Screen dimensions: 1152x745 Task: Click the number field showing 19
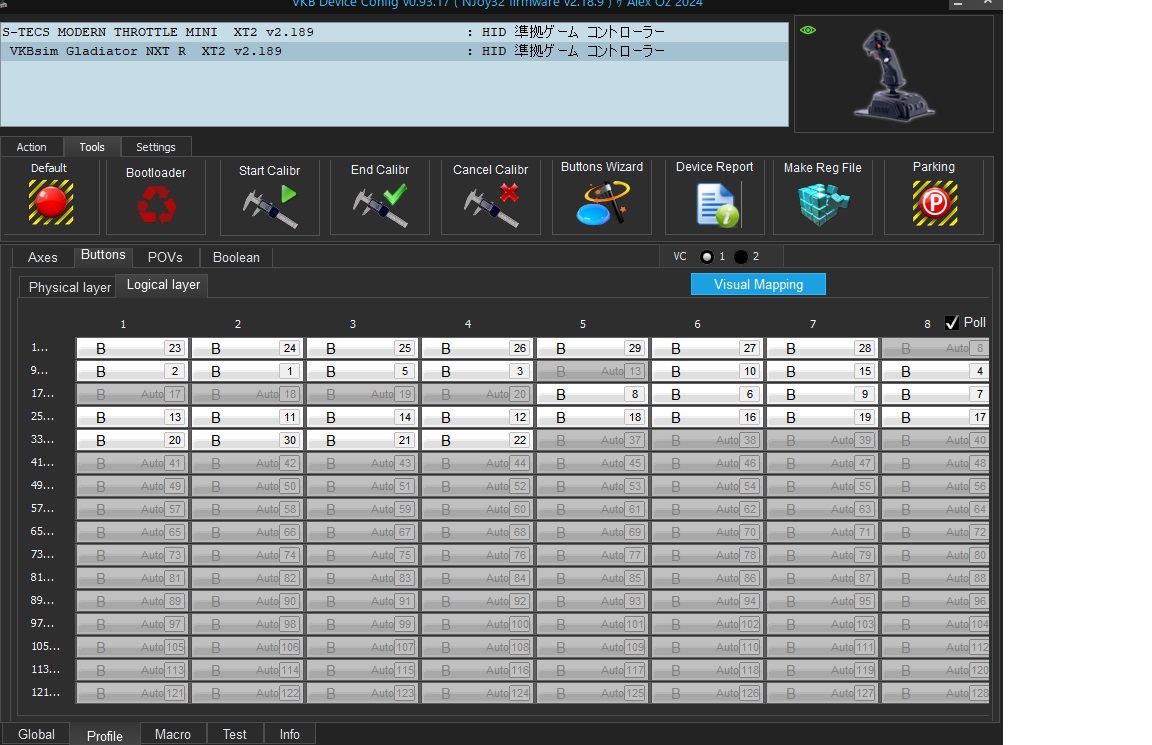[865, 417]
